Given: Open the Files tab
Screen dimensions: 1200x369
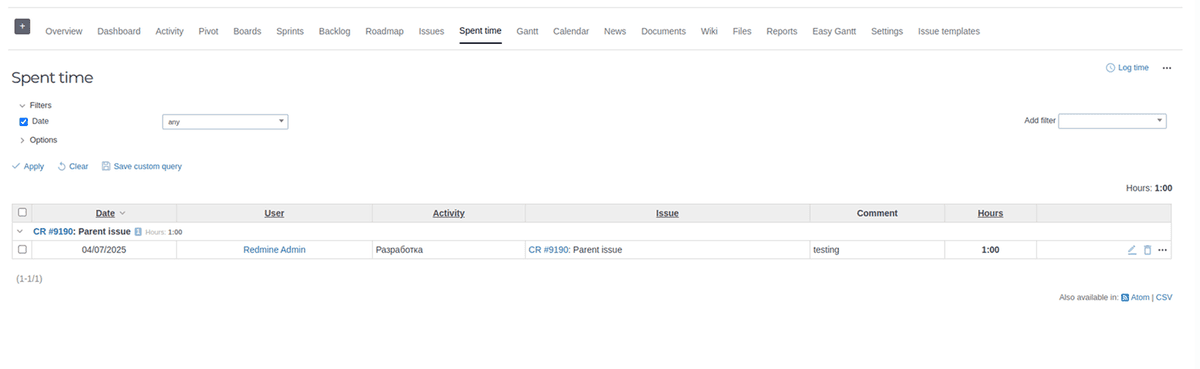Looking at the screenshot, I should pyautogui.click(x=742, y=31).
